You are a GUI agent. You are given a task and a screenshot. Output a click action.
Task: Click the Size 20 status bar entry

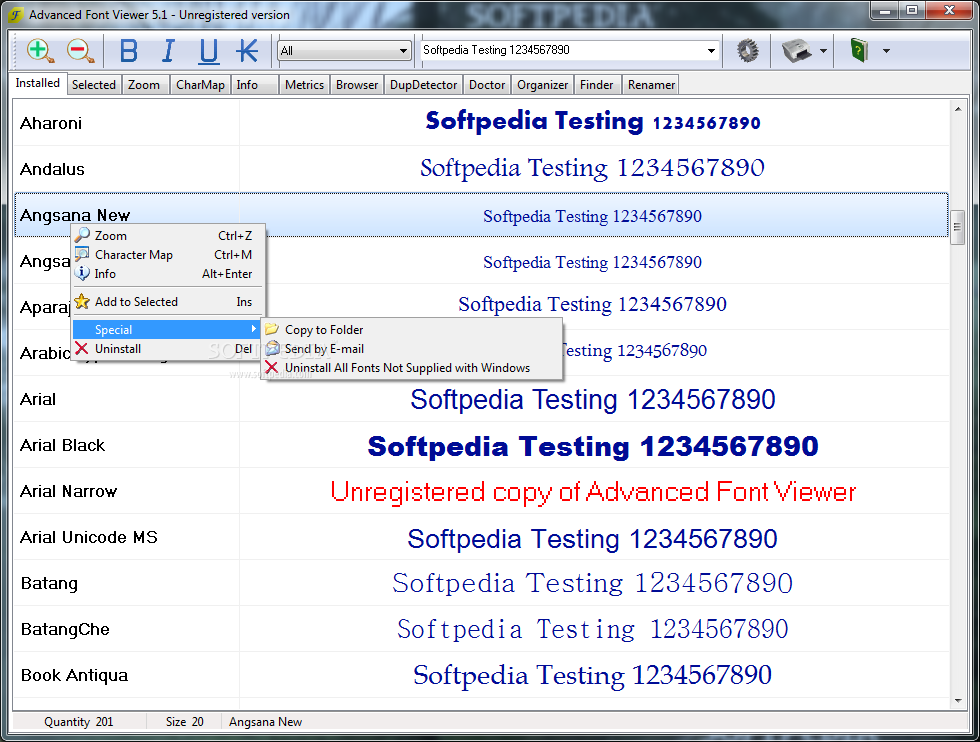pyautogui.click(x=184, y=722)
